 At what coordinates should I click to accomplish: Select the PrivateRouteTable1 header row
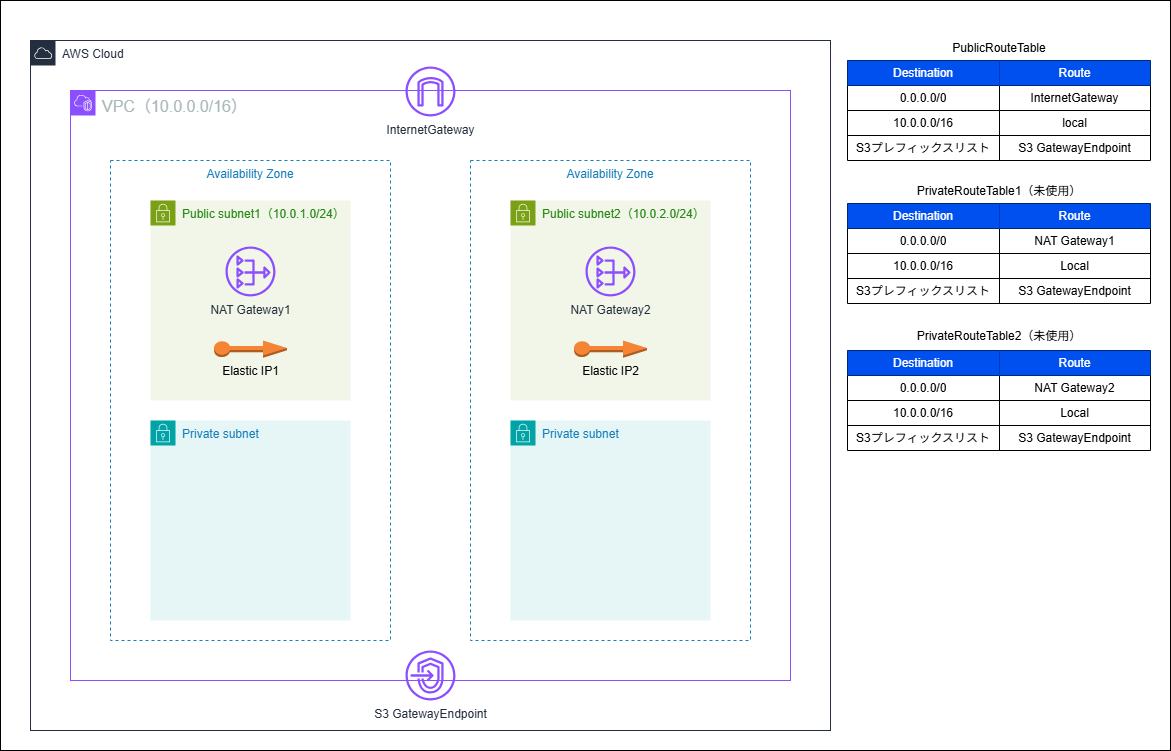point(999,215)
